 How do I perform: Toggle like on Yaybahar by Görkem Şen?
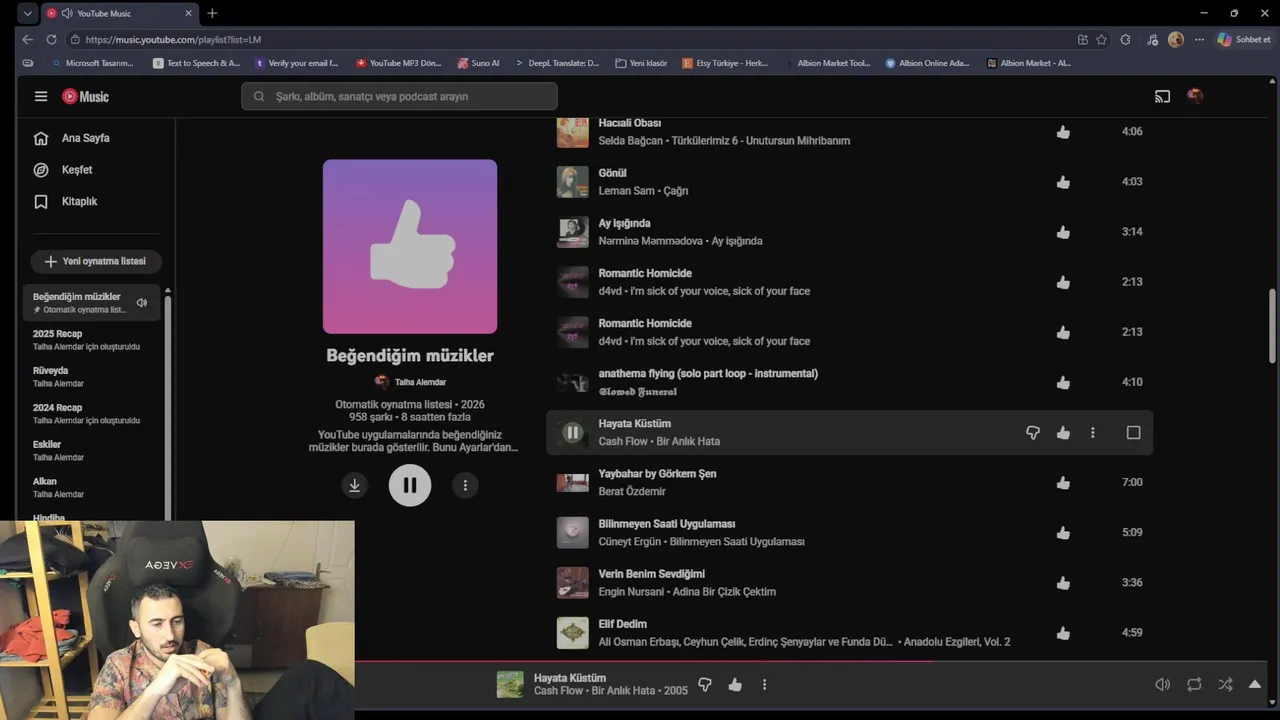(1063, 482)
